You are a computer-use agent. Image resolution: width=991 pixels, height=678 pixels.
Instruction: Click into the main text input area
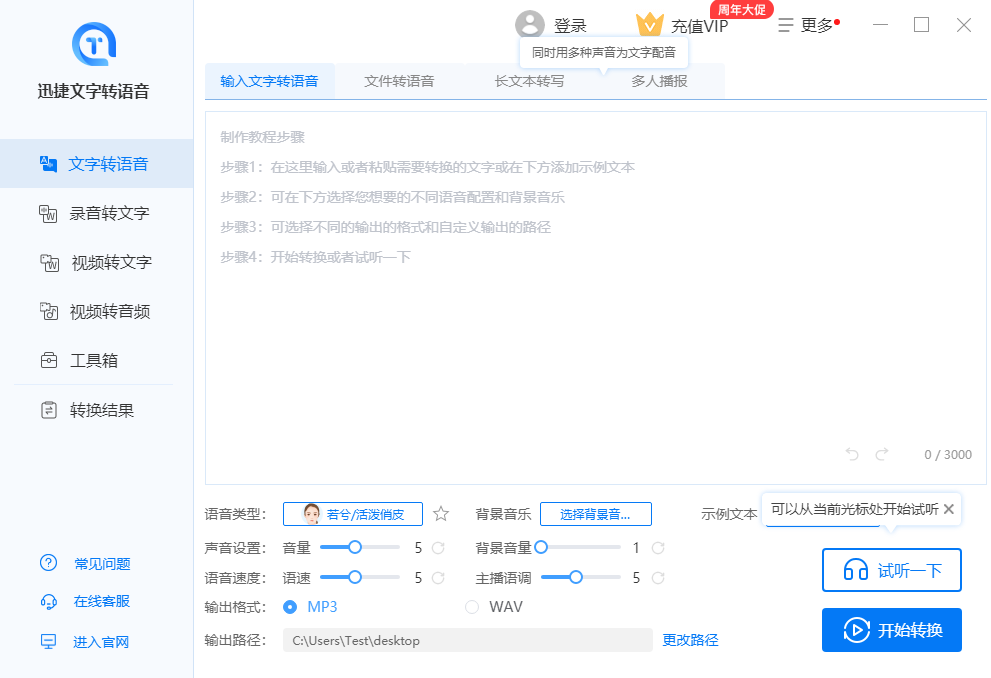pyautogui.click(x=595, y=298)
